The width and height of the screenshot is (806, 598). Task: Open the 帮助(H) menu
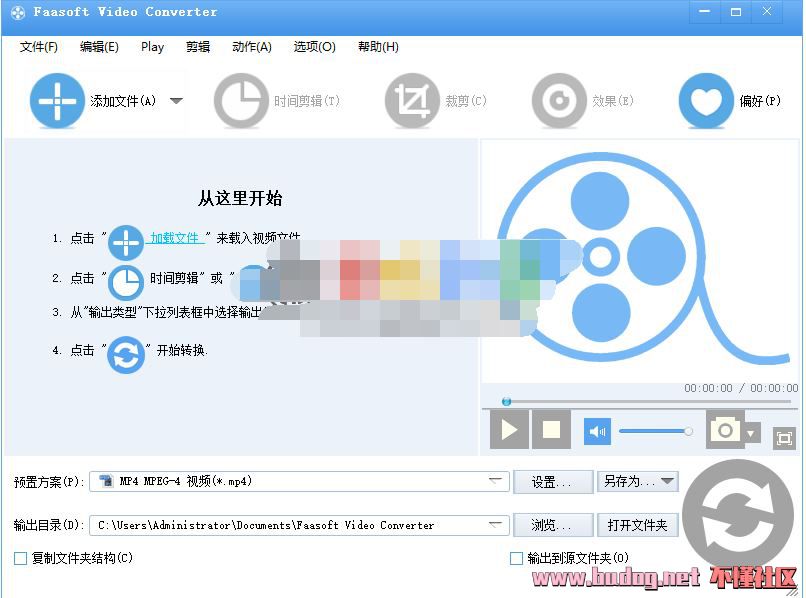pos(378,47)
